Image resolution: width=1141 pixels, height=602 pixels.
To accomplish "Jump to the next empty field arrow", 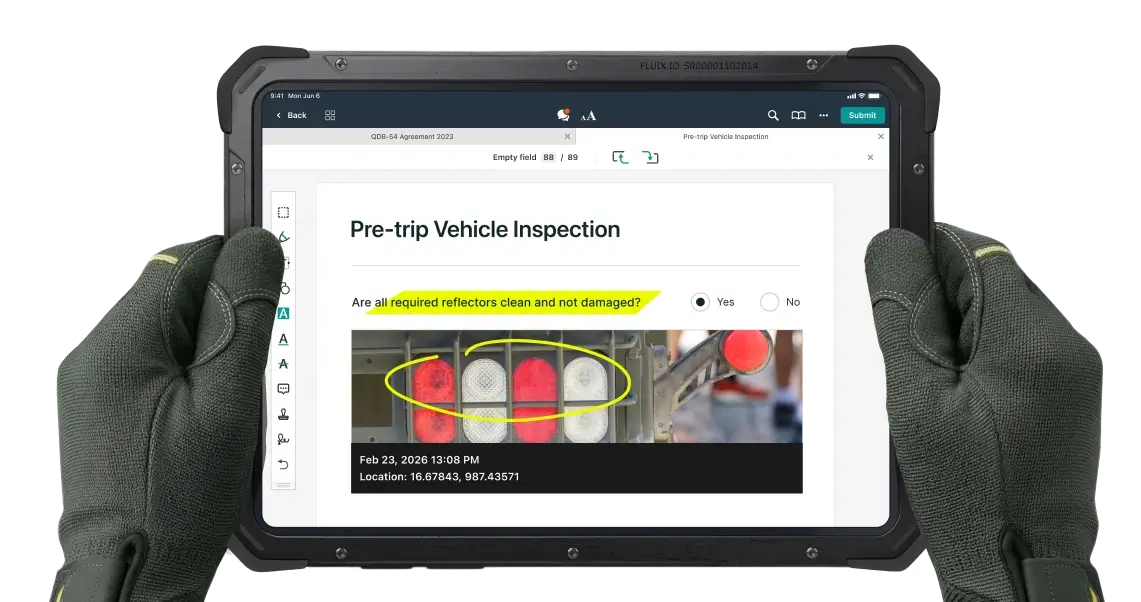I will click(650, 157).
